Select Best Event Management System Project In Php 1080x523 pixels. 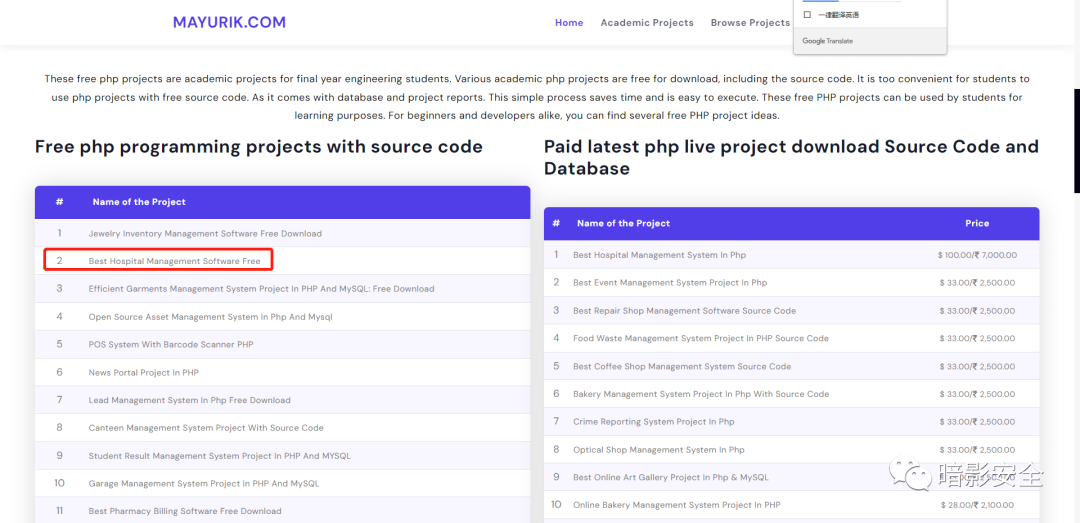click(670, 283)
